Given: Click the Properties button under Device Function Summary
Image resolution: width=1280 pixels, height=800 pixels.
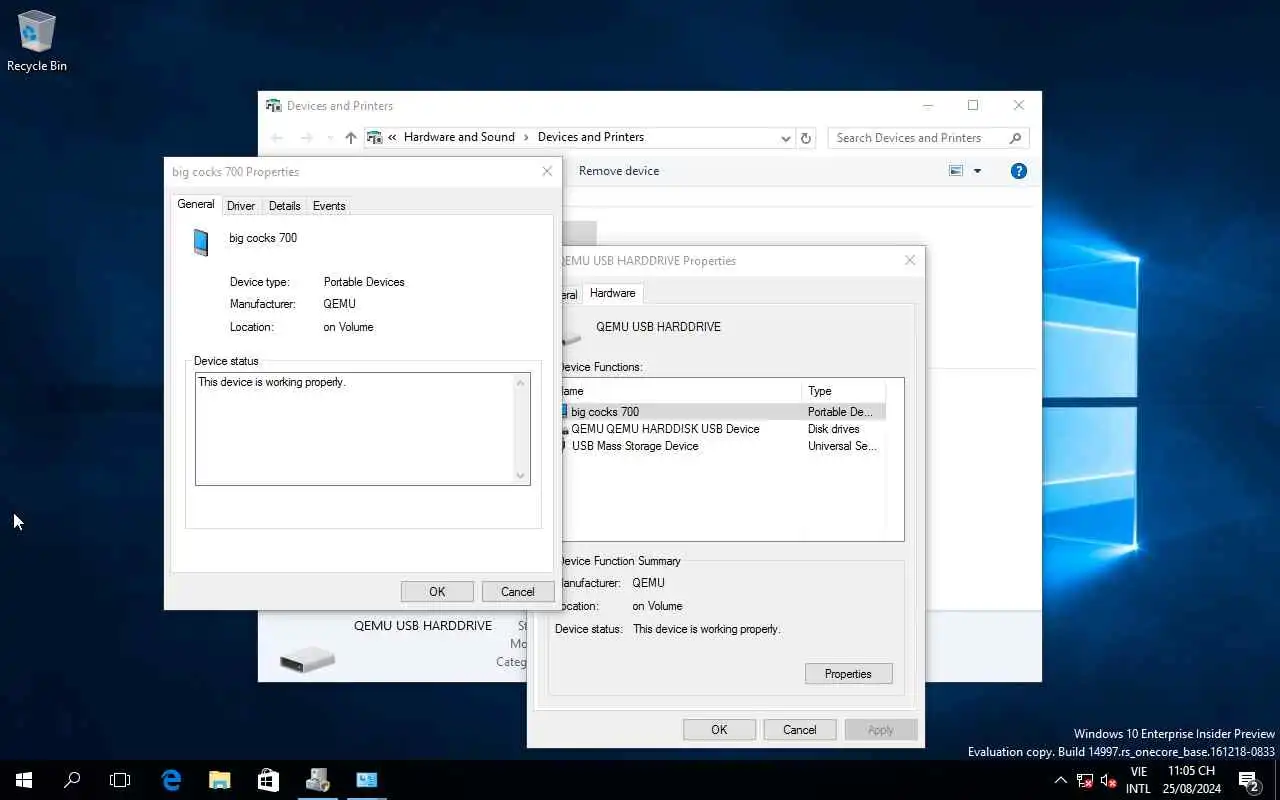Looking at the screenshot, I should pos(848,674).
